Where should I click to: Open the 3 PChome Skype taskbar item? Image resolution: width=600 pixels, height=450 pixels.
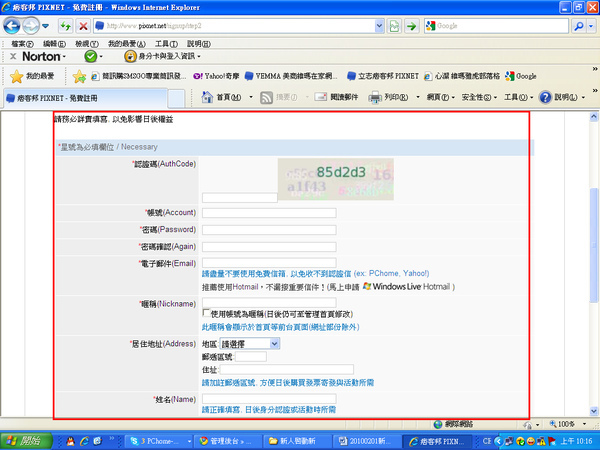160,441
